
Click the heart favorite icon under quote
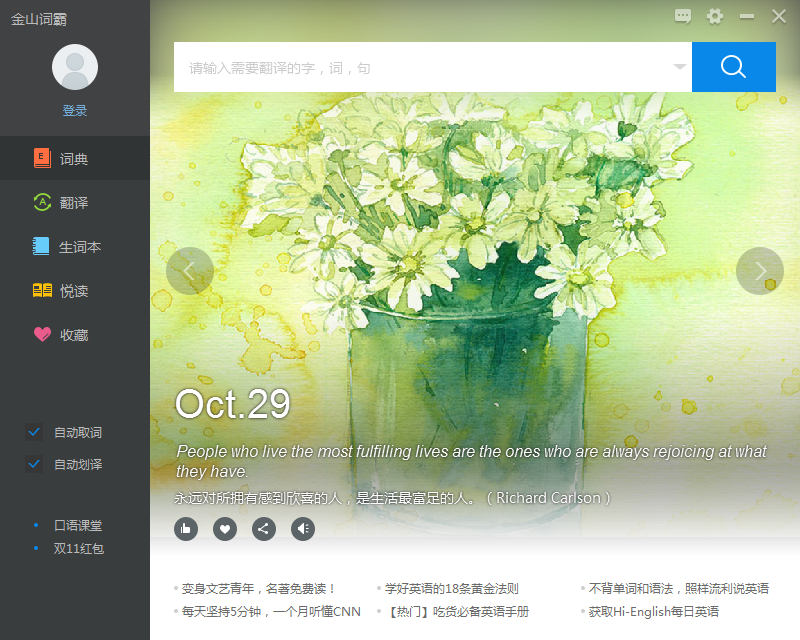(x=225, y=529)
